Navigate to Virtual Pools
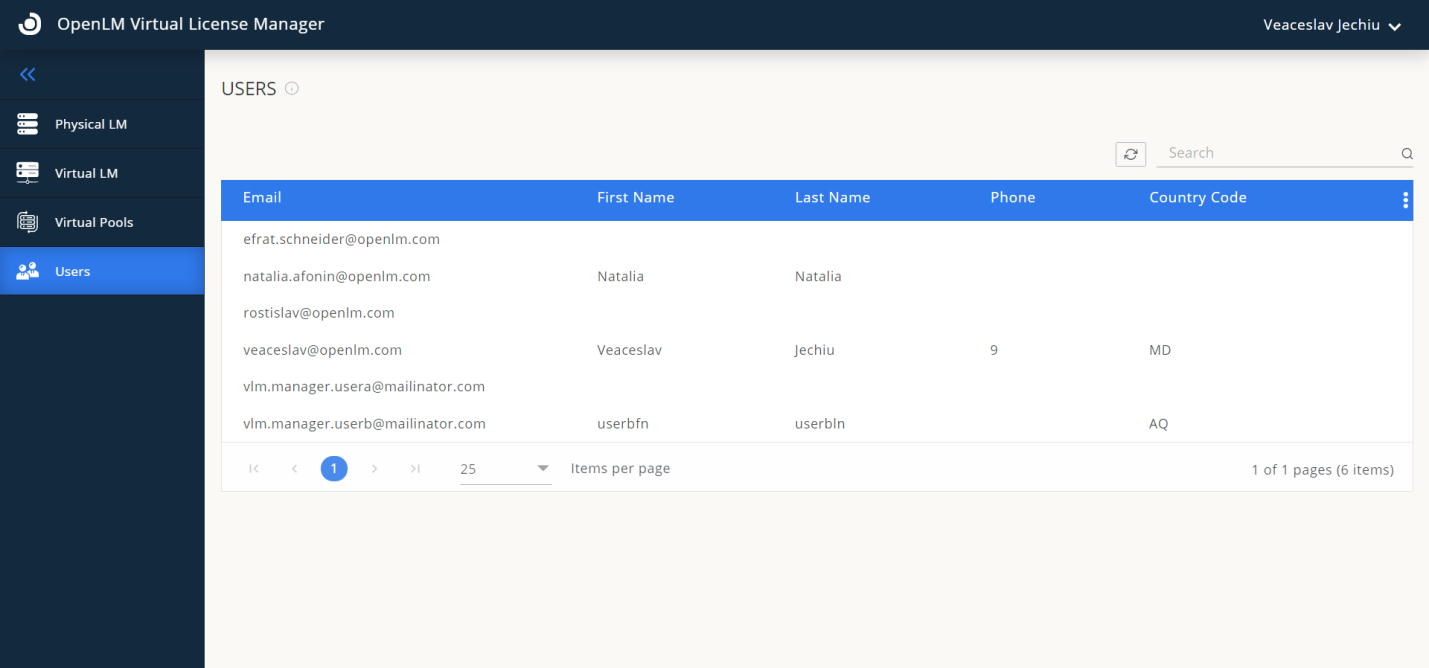The image size is (1429, 668). [x=93, y=223]
